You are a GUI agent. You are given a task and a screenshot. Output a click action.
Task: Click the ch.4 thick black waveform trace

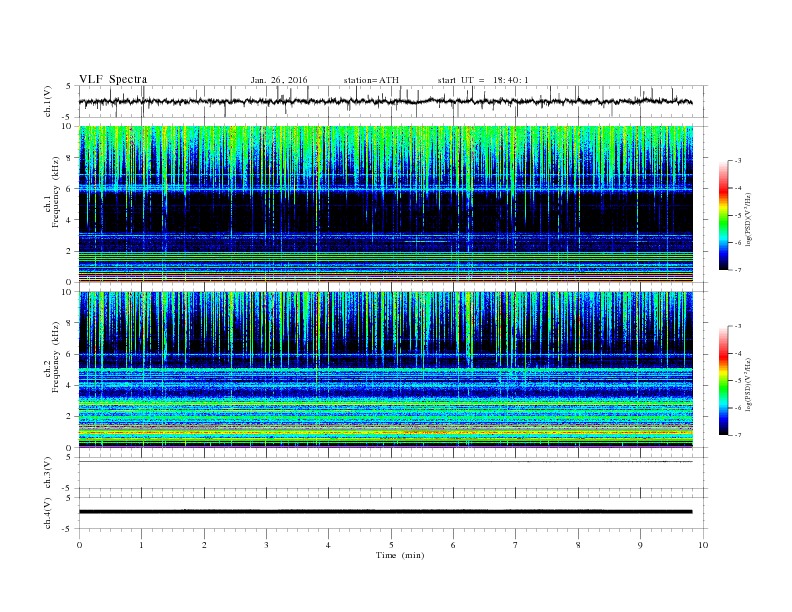385,512
